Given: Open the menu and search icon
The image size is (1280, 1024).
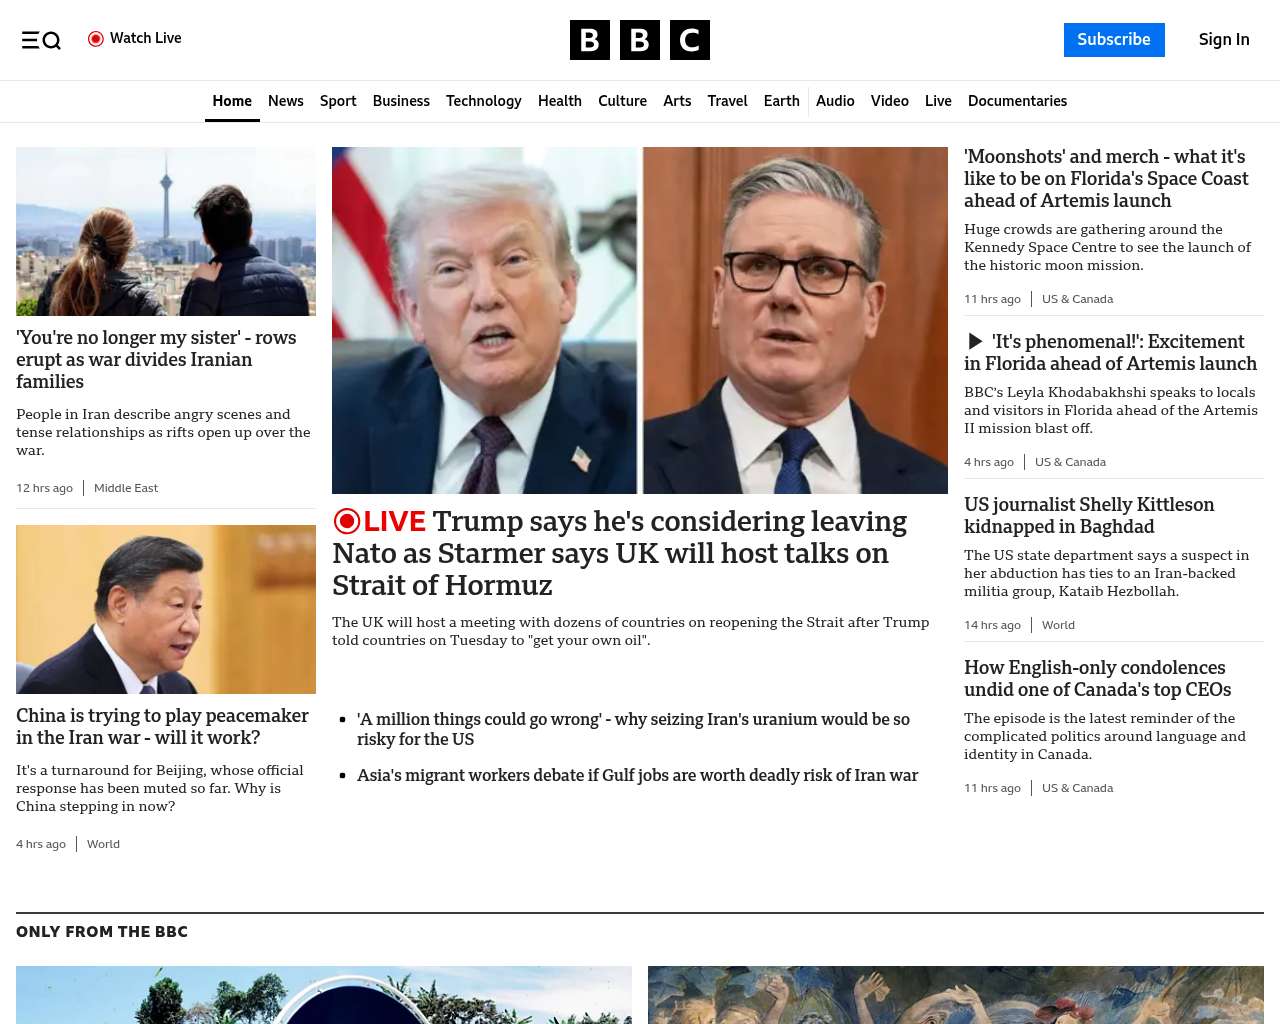Looking at the screenshot, I should [41, 40].
